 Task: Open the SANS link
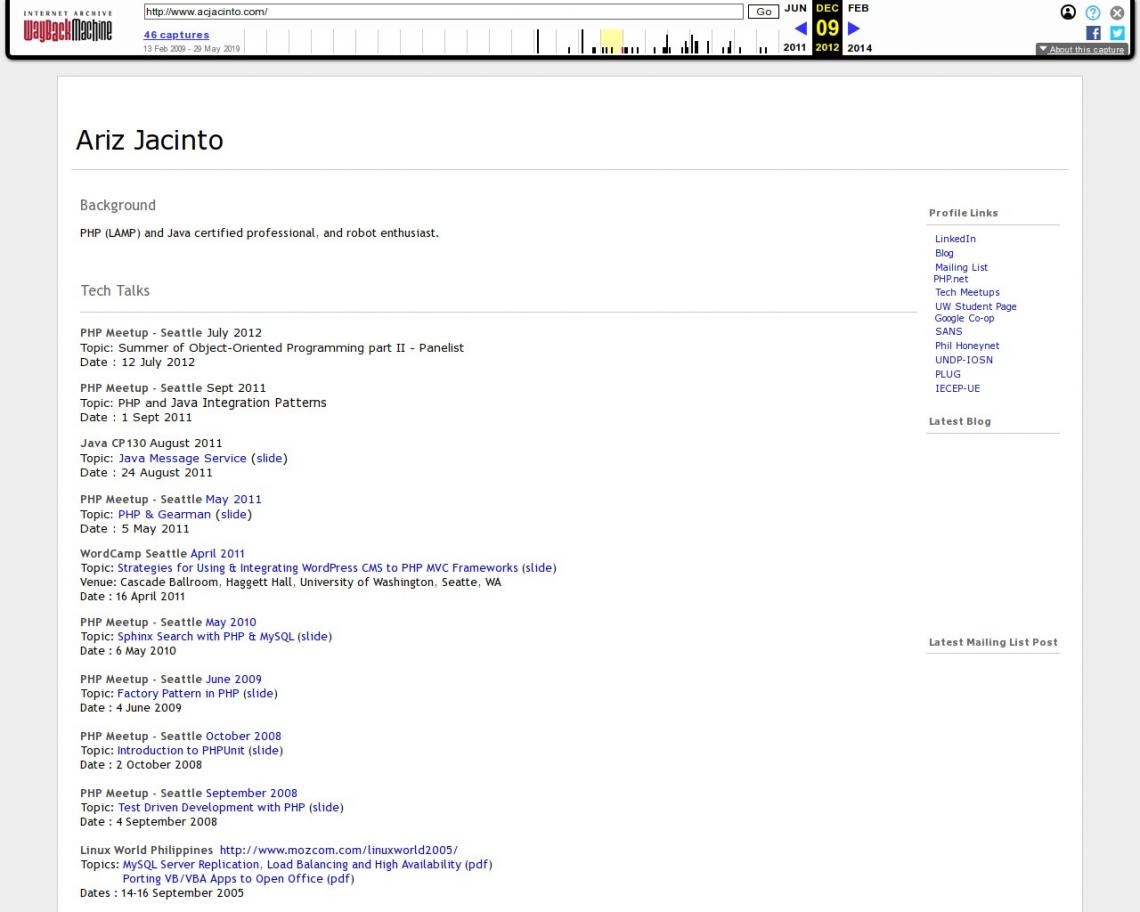(949, 331)
